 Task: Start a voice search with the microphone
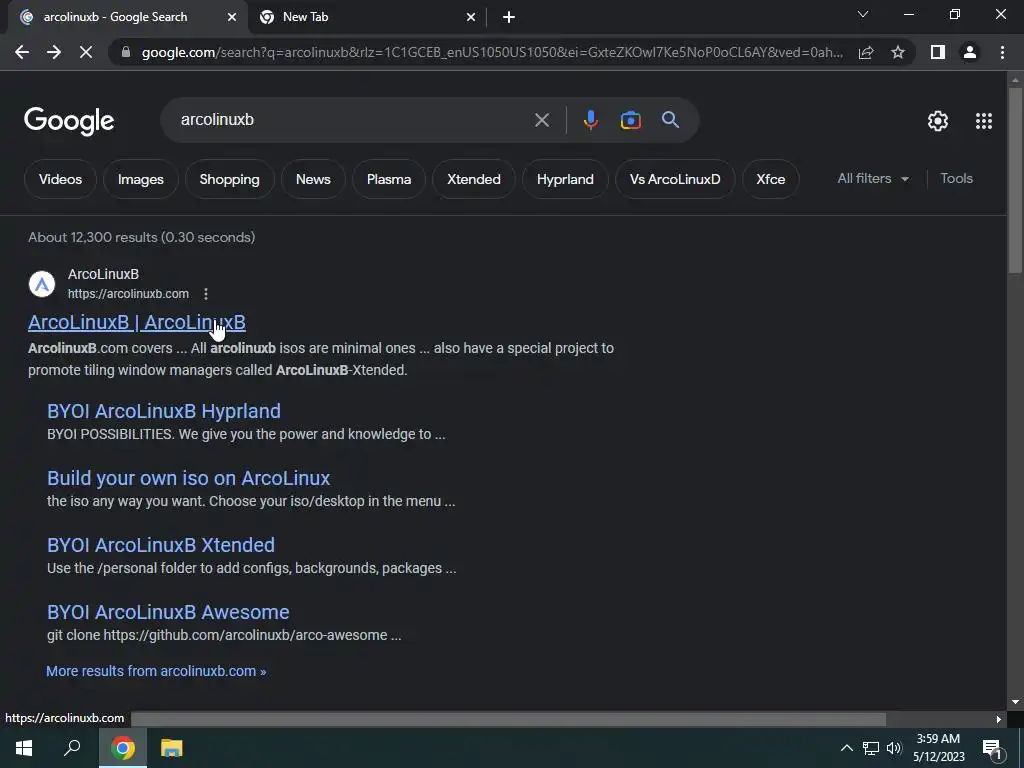590,120
